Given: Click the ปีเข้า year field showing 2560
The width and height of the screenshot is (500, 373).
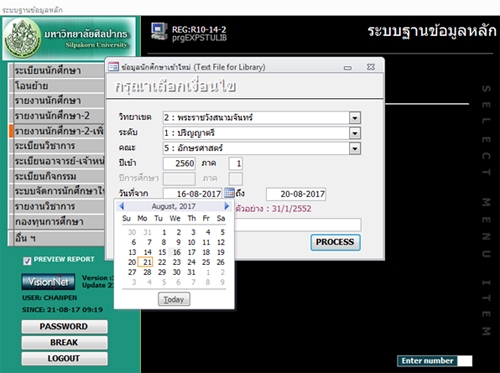Looking at the screenshot, I should pyautogui.click(x=179, y=163).
